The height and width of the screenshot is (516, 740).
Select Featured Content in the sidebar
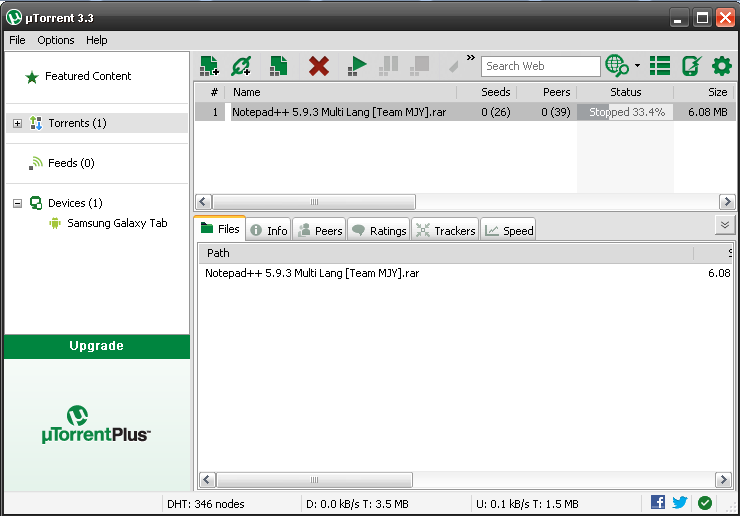coord(88,76)
